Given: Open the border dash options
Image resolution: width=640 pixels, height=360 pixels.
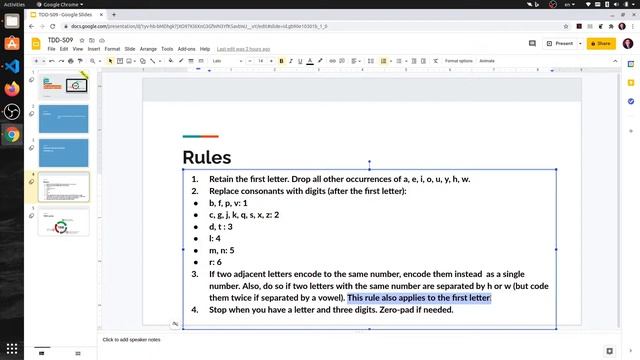Looking at the screenshot, I should coord(201,61).
